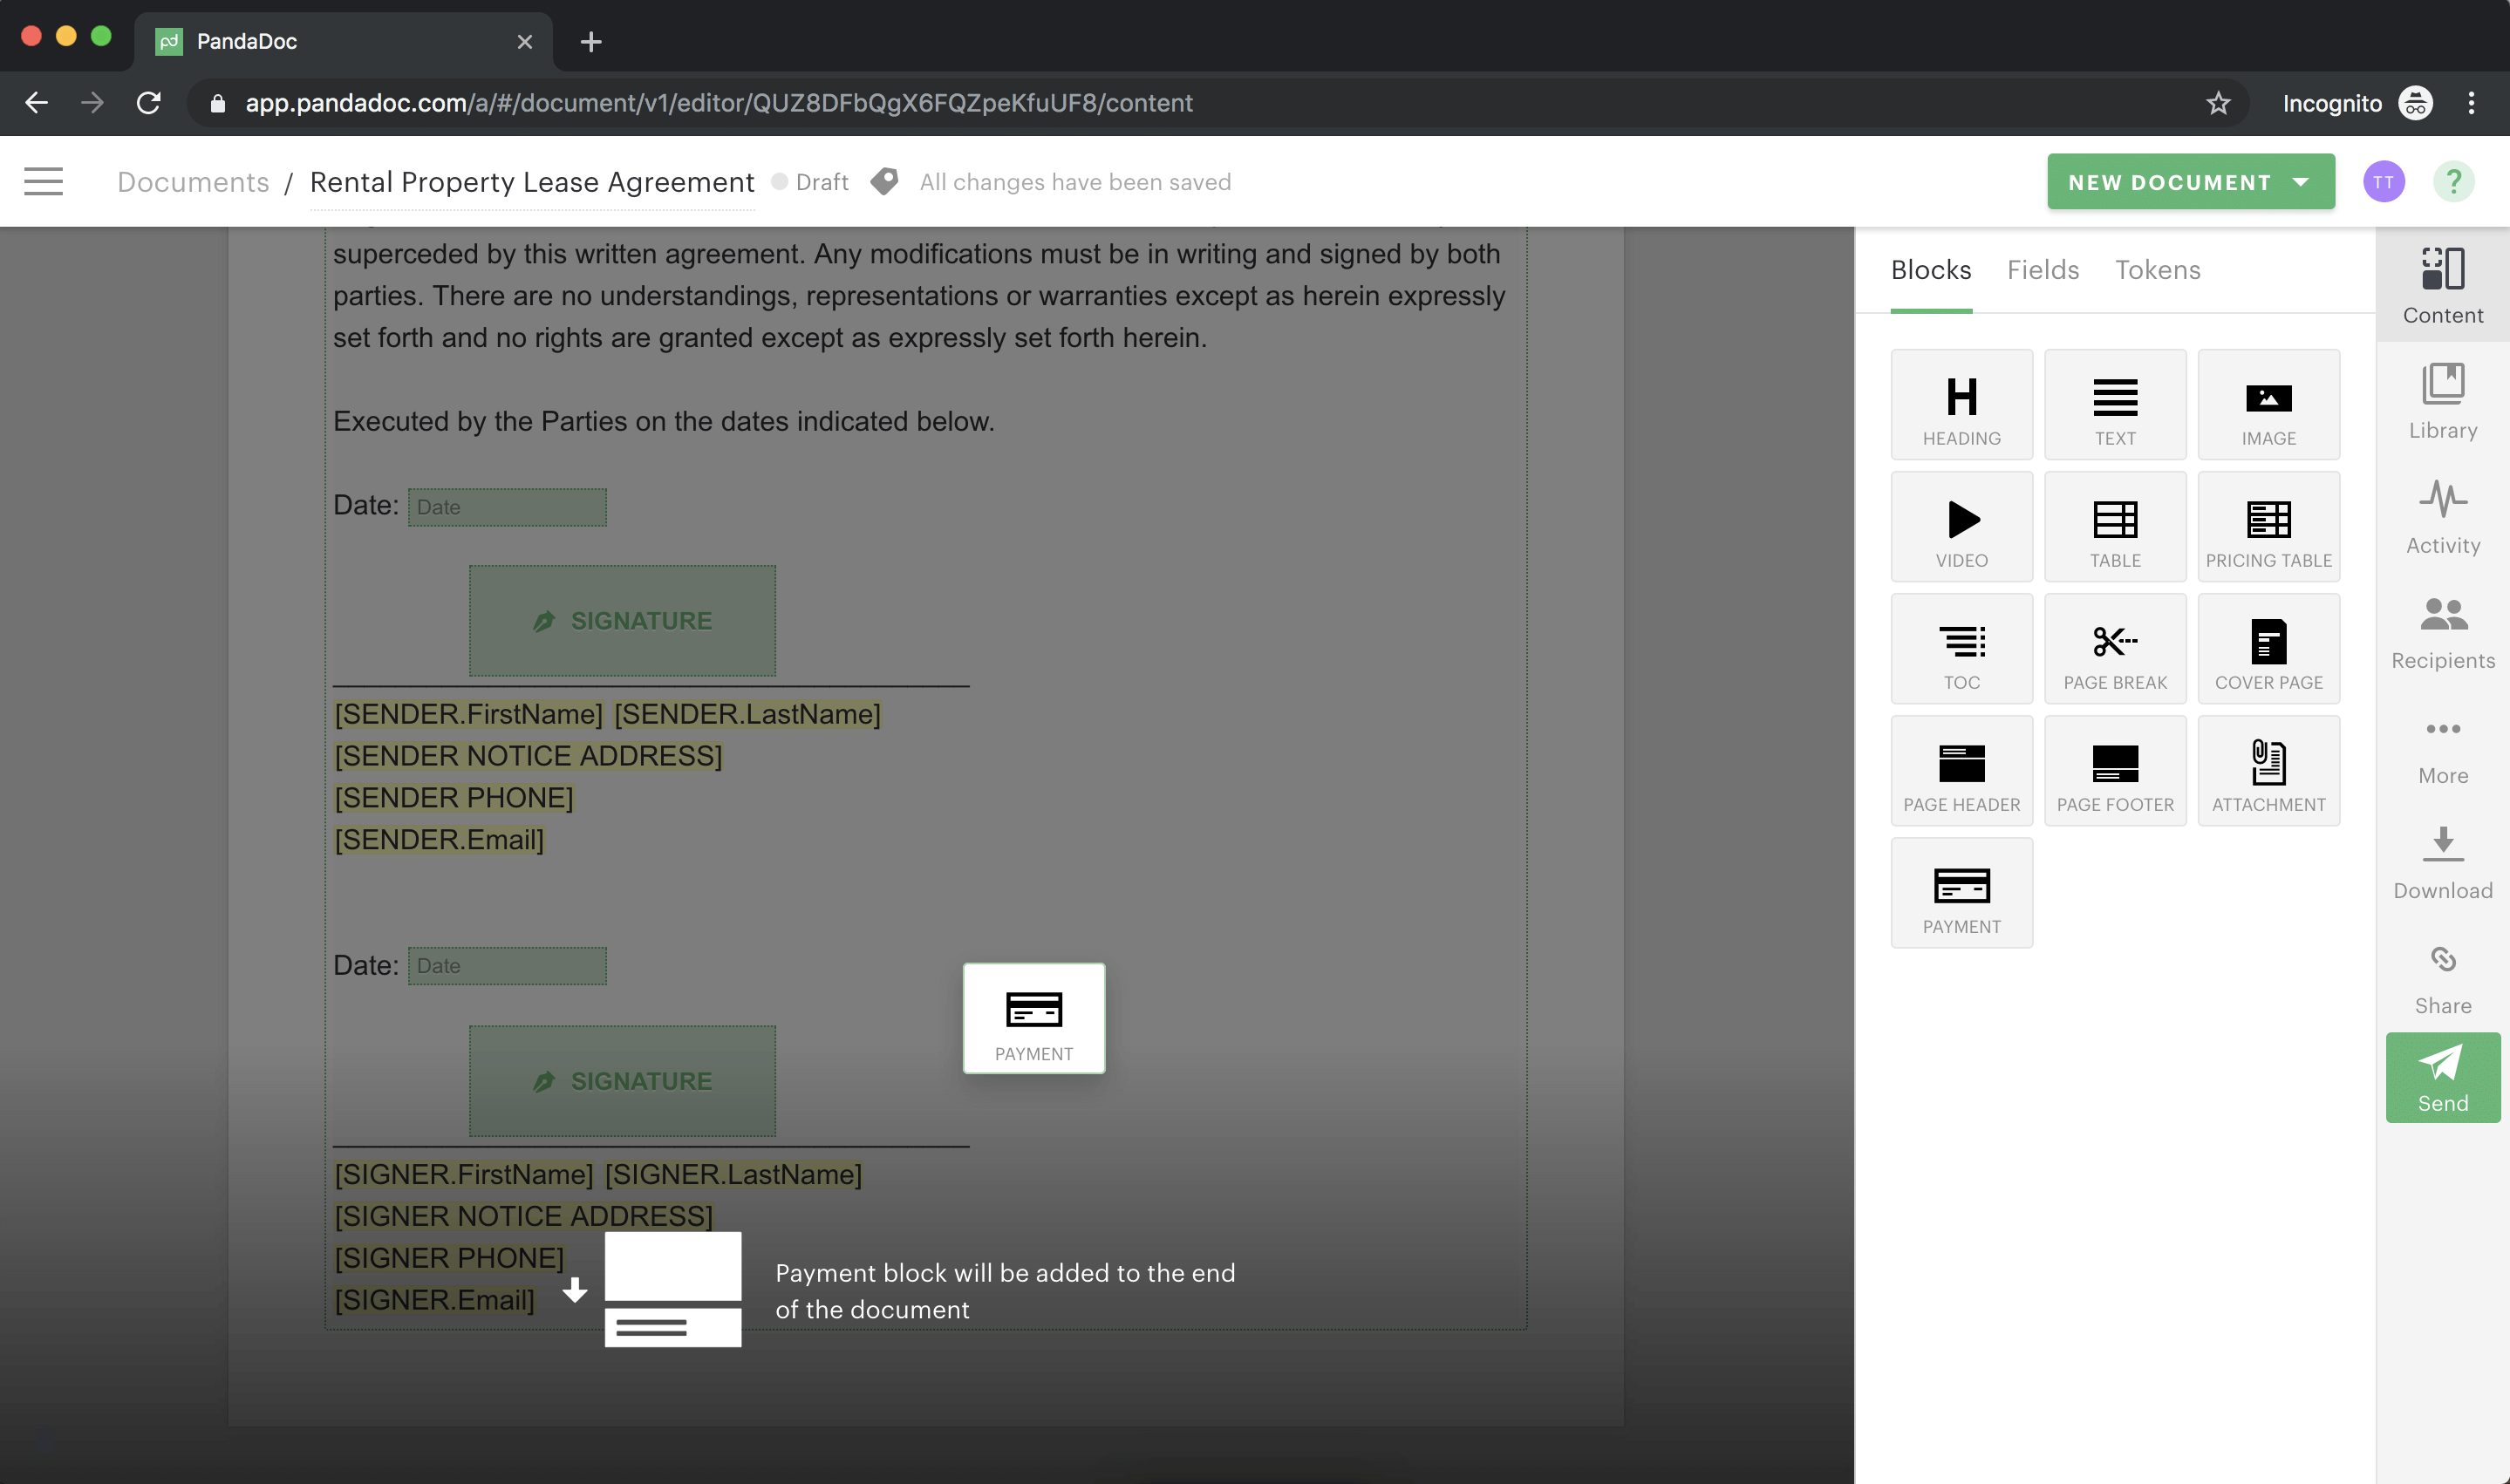The width and height of the screenshot is (2510, 1484).
Task: Switch to the Tokens tab
Action: pos(2157,269)
